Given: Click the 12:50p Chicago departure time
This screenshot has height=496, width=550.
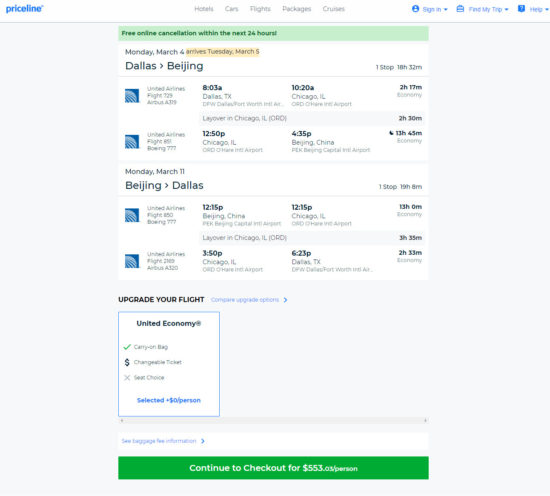Looking at the screenshot, I should pos(214,134).
